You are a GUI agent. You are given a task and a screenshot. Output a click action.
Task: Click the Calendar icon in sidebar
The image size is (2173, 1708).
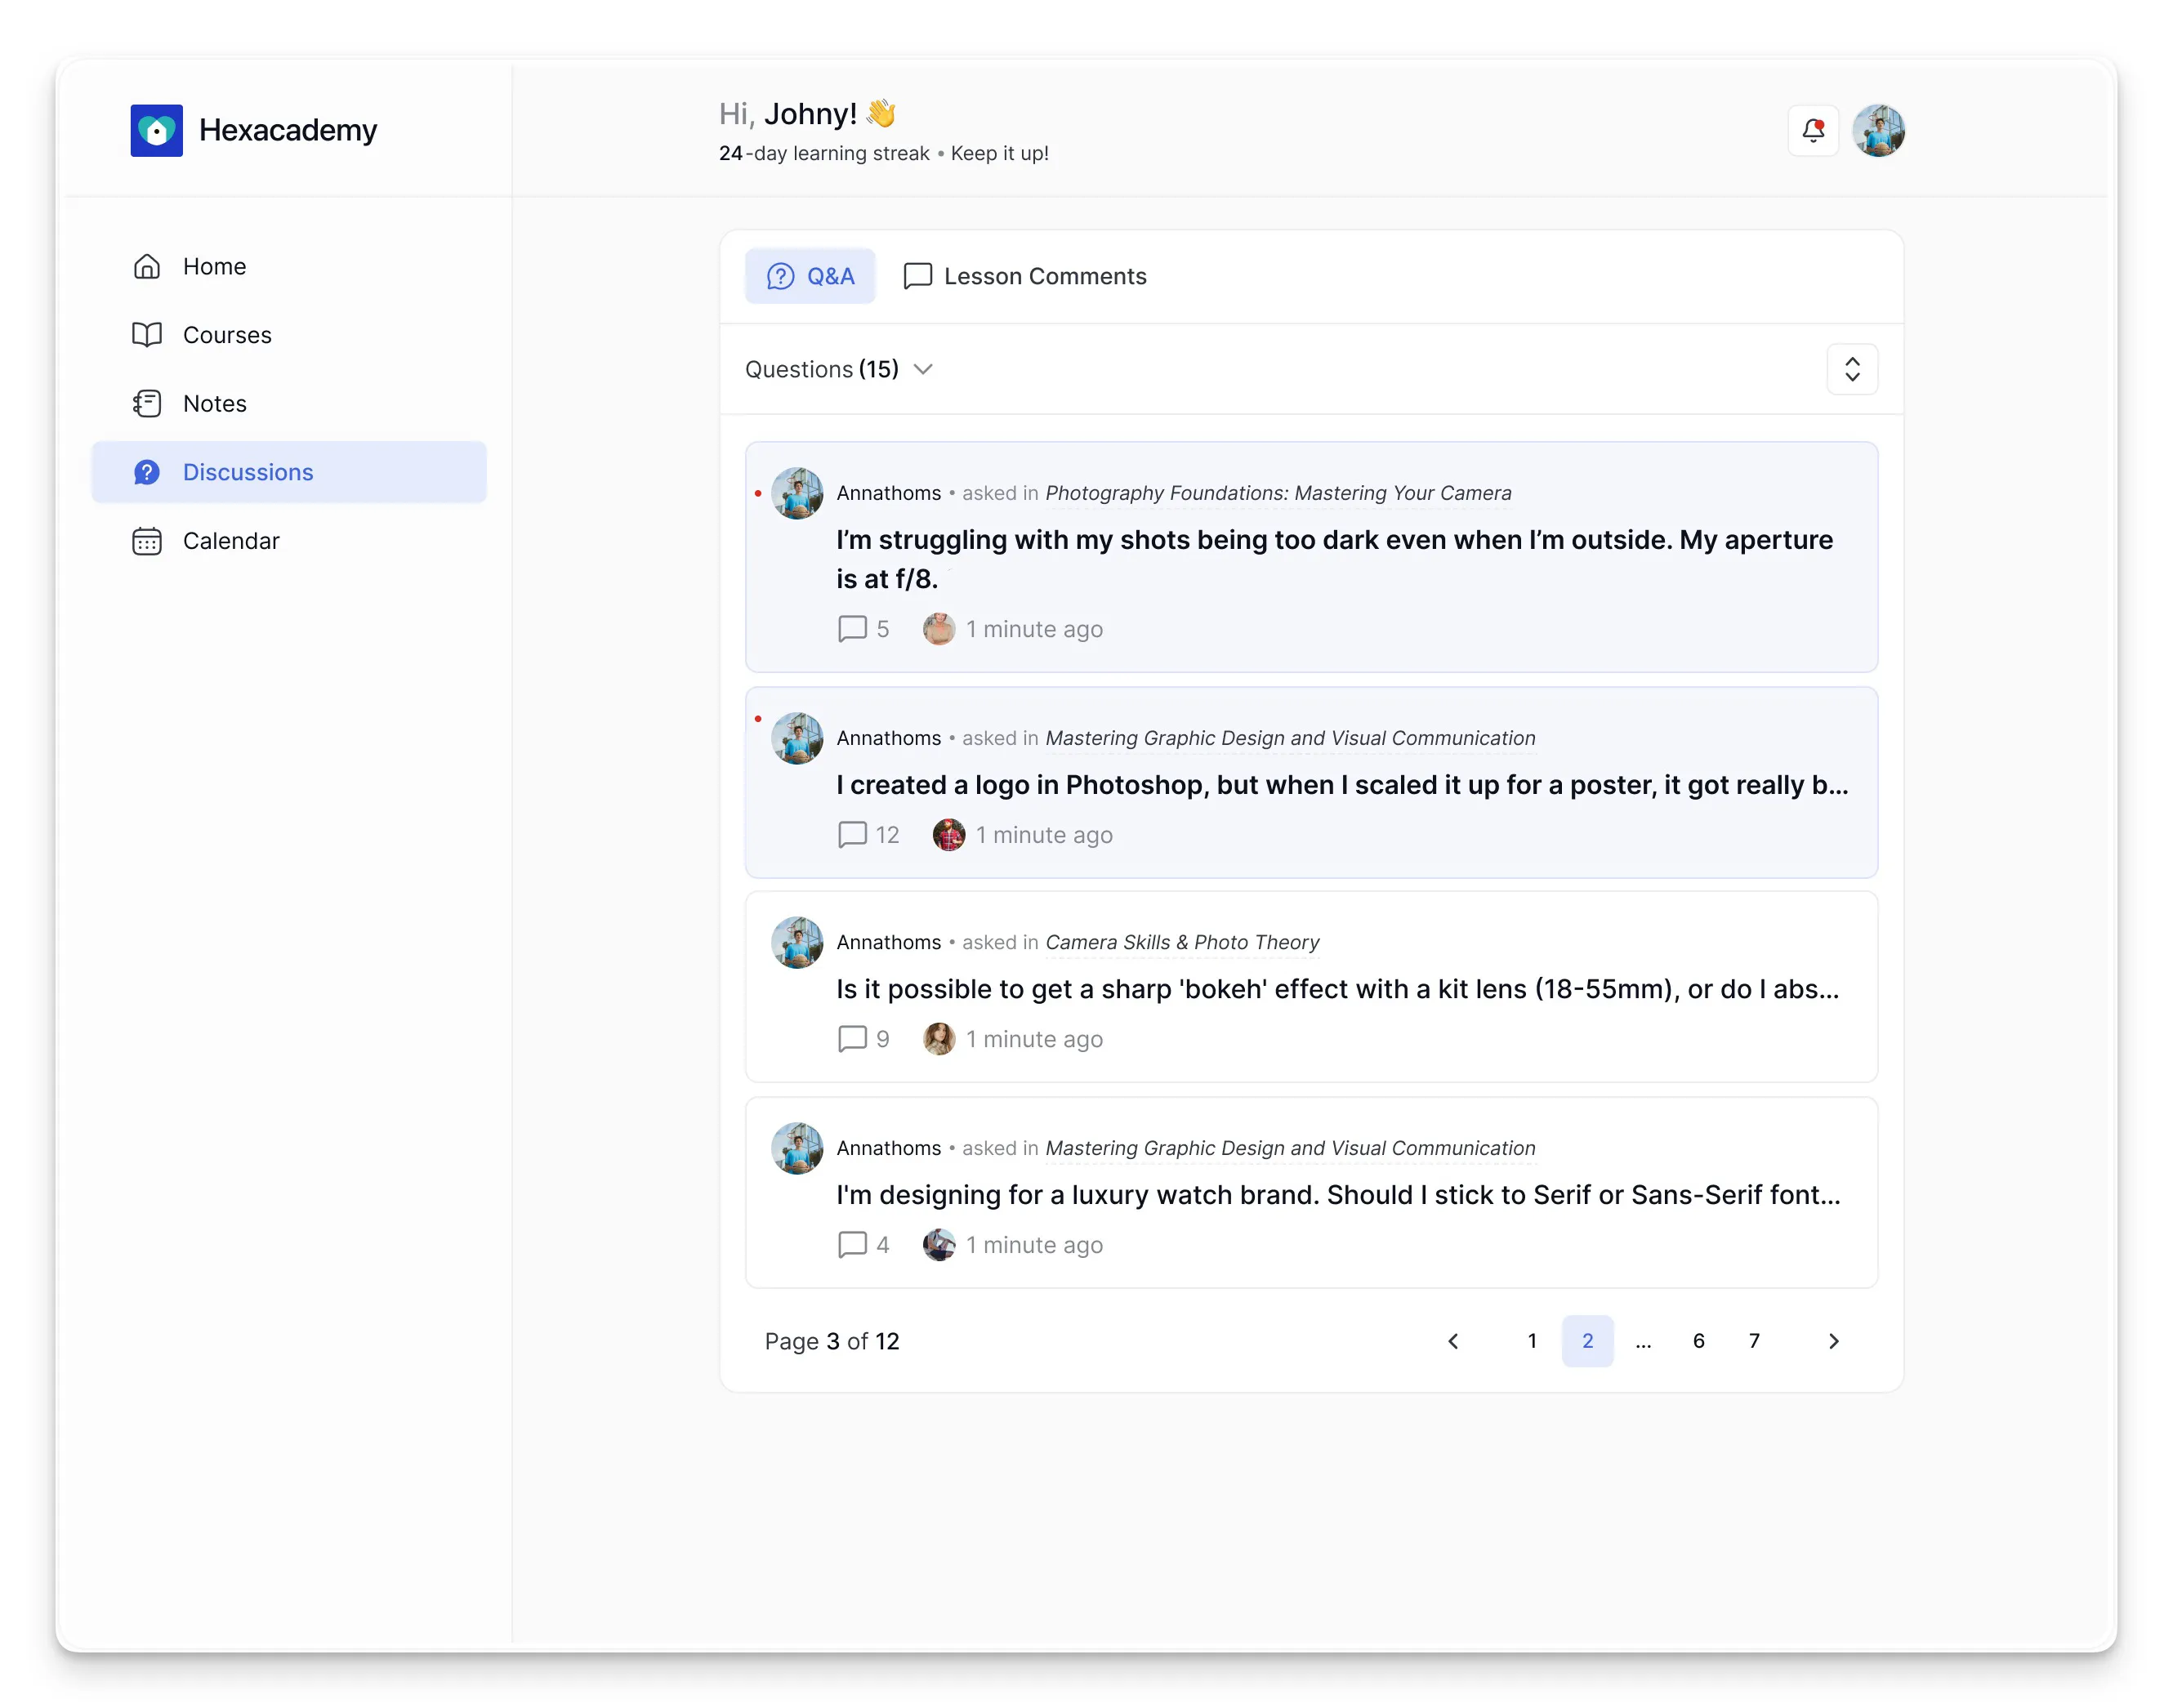tap(147, 541)
